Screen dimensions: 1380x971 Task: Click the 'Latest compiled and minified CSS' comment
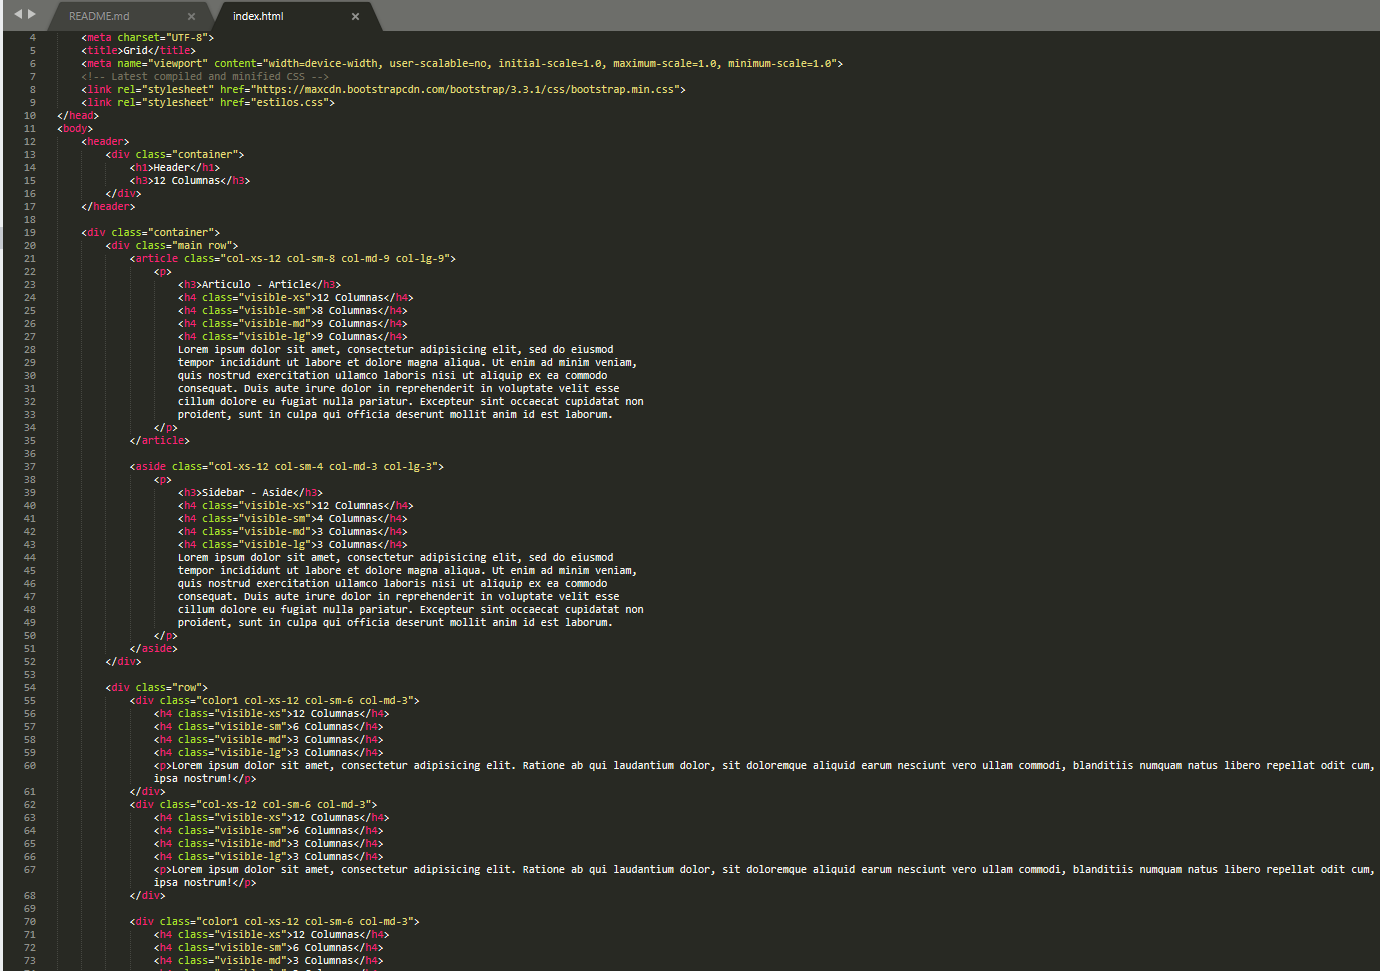coord(207,77)
